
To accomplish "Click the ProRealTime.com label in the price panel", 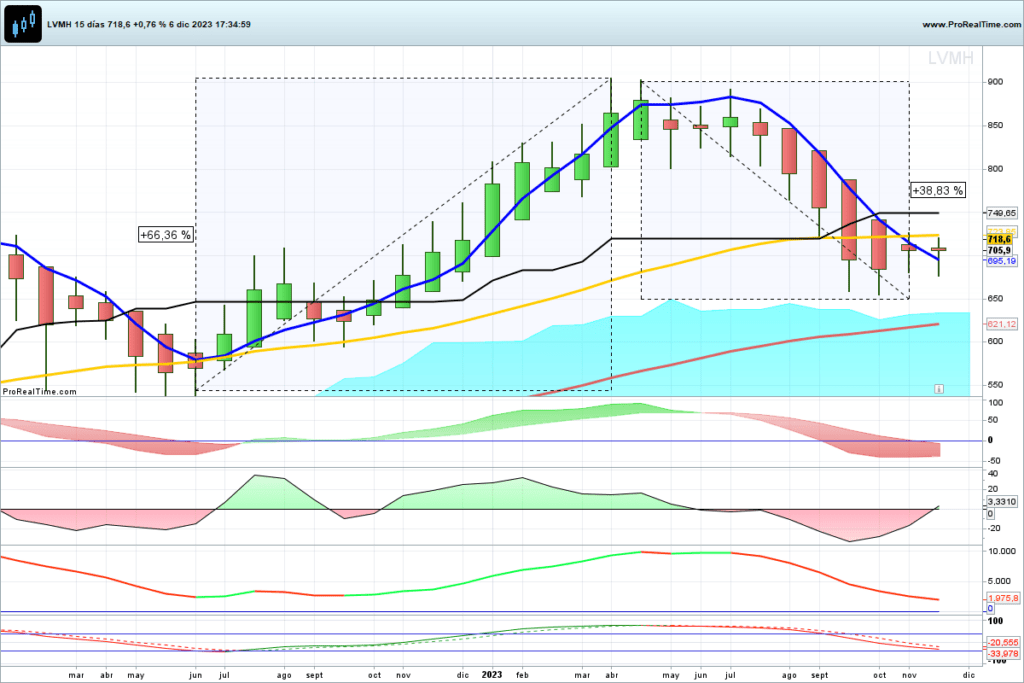I will pyautogui.click(x=39, y=392).
